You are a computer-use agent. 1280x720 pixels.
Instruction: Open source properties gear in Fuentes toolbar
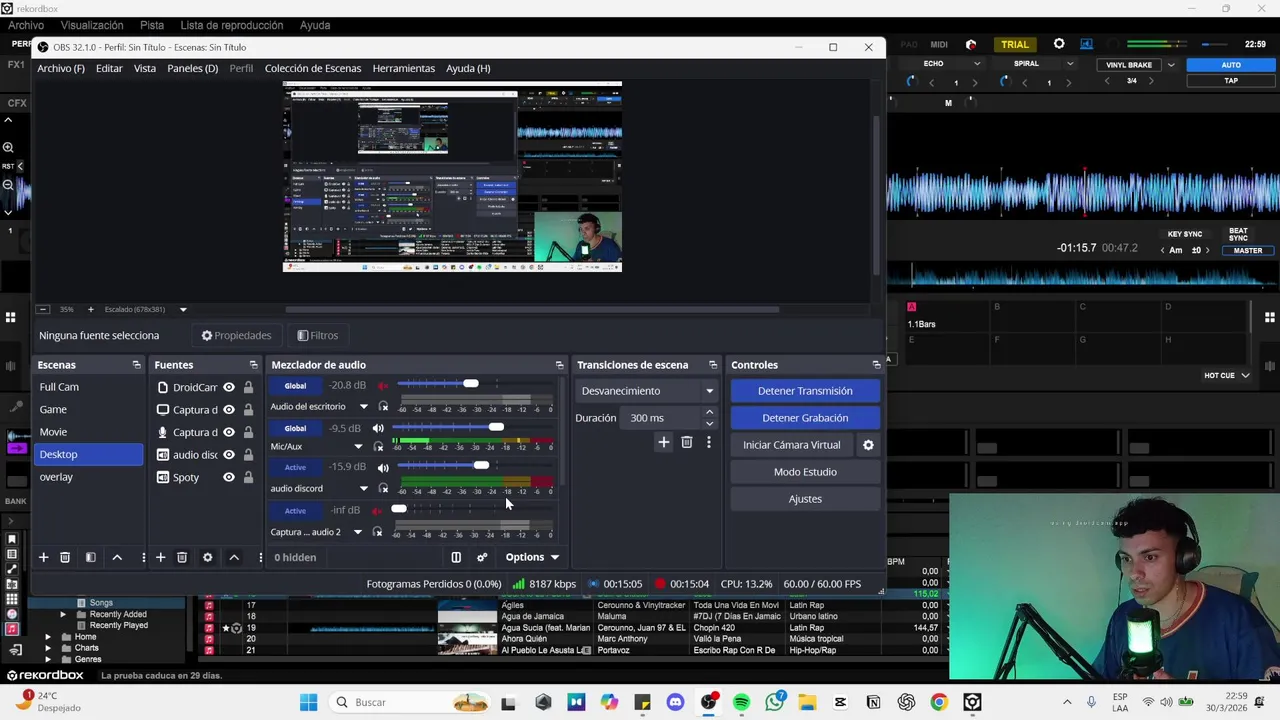click(x=207, y=557)
